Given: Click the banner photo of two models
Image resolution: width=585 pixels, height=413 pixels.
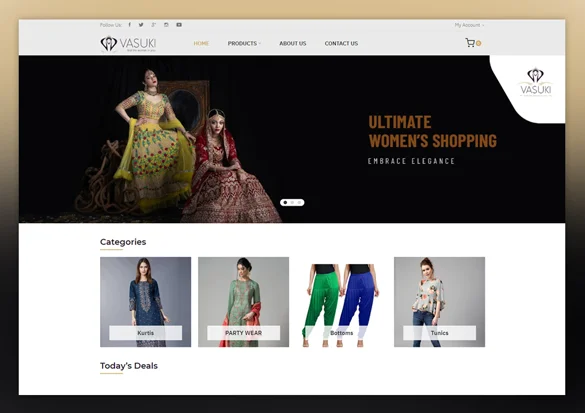Looking at the screenshot, I should pyautogui.click(x=179, y=146).
